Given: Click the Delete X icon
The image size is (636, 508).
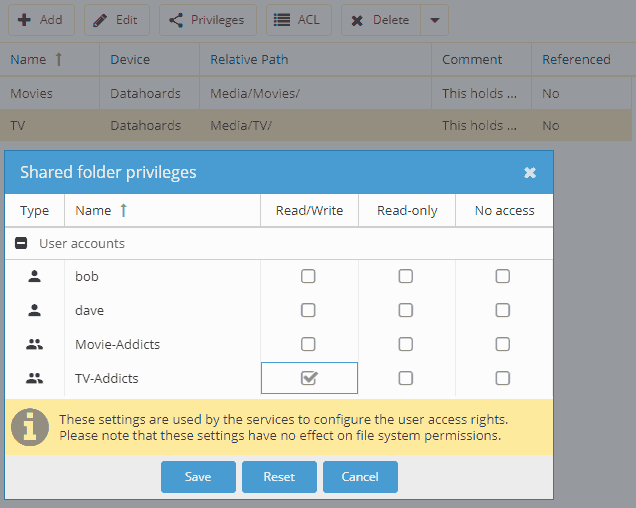Looking at the screenshot, I should pos(358,20).
